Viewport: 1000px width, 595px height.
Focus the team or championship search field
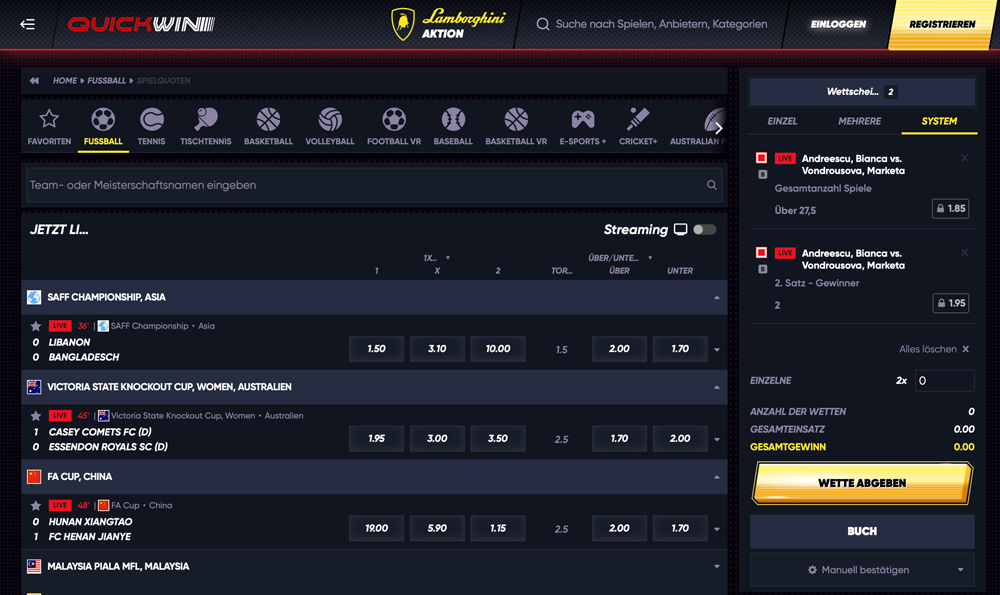coord(374,185)
